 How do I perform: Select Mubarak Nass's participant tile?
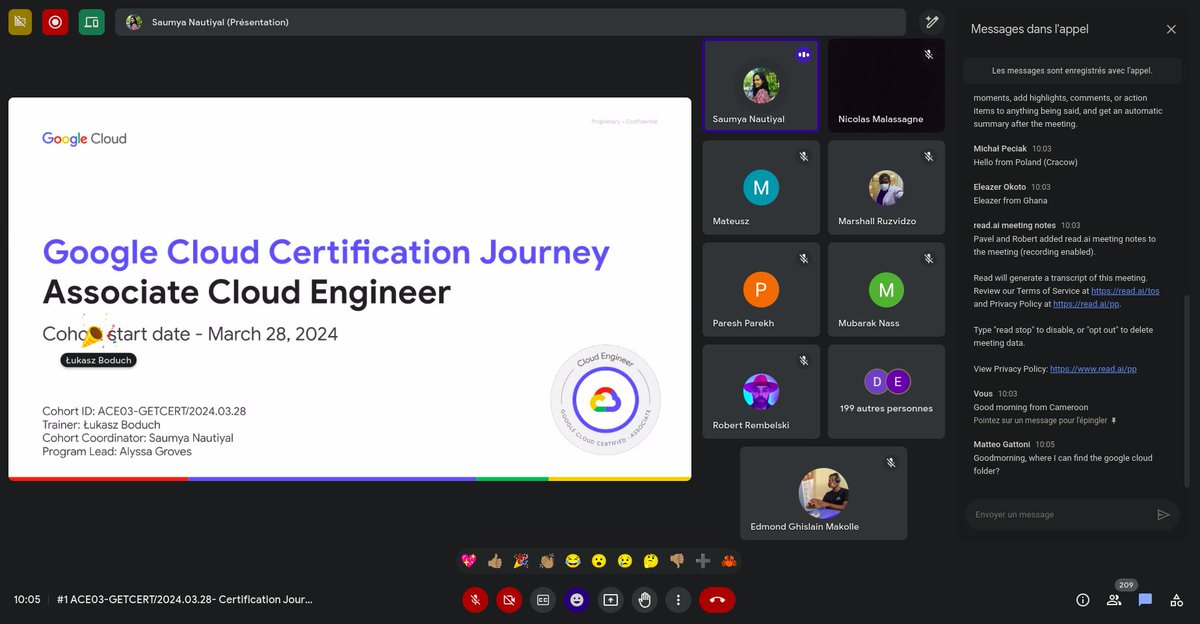click(x=886, y=290)
